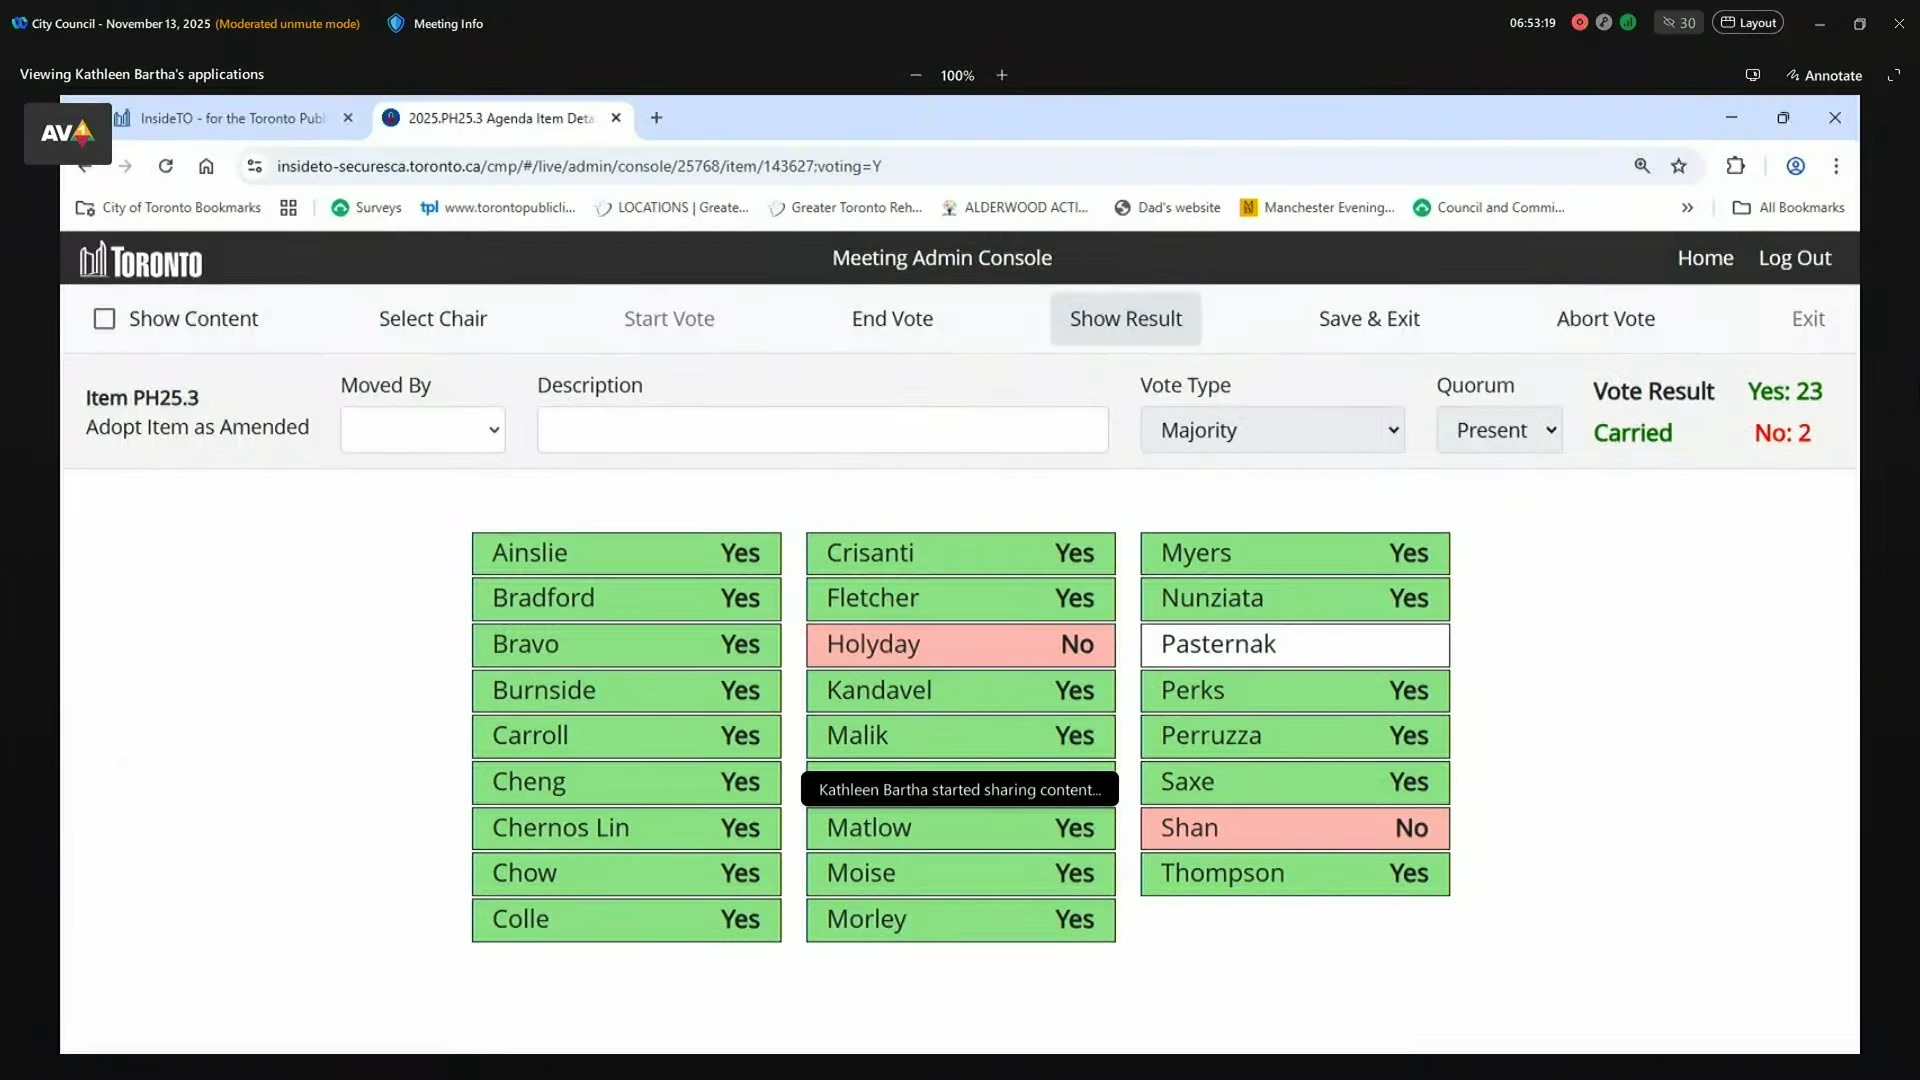Reload the page with browser refresh icon
Screen dimensions: 1920x1080
[x=166, y=166]
